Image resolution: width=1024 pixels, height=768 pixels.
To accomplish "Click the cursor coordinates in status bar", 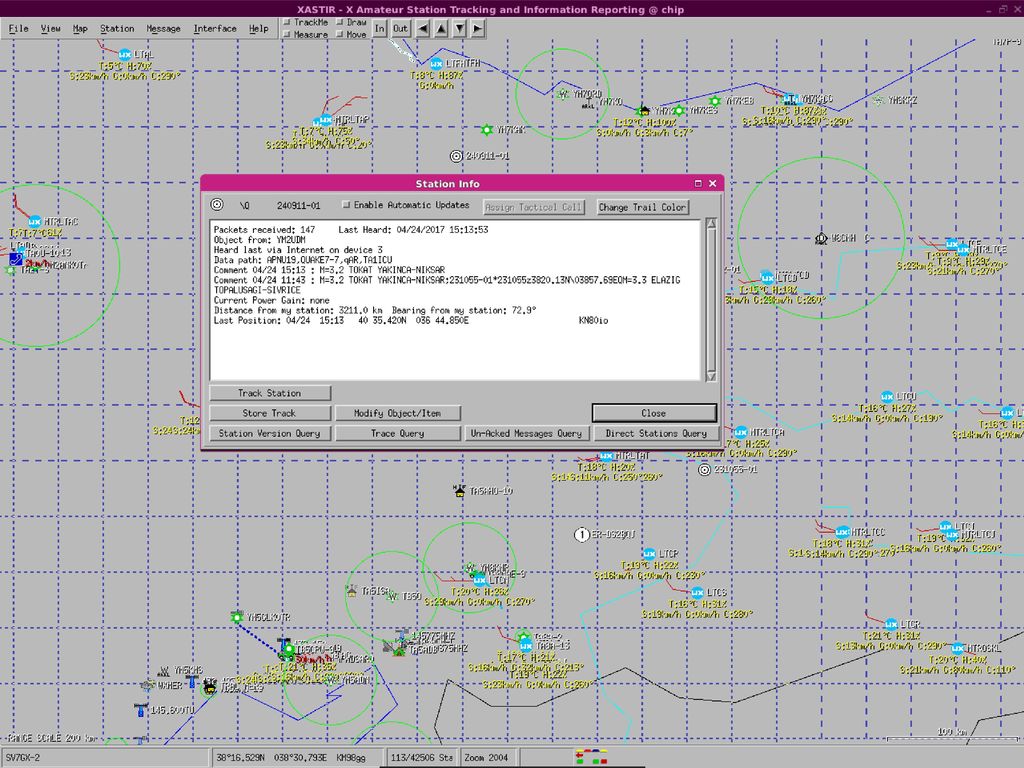I will (x=298, y=758).
